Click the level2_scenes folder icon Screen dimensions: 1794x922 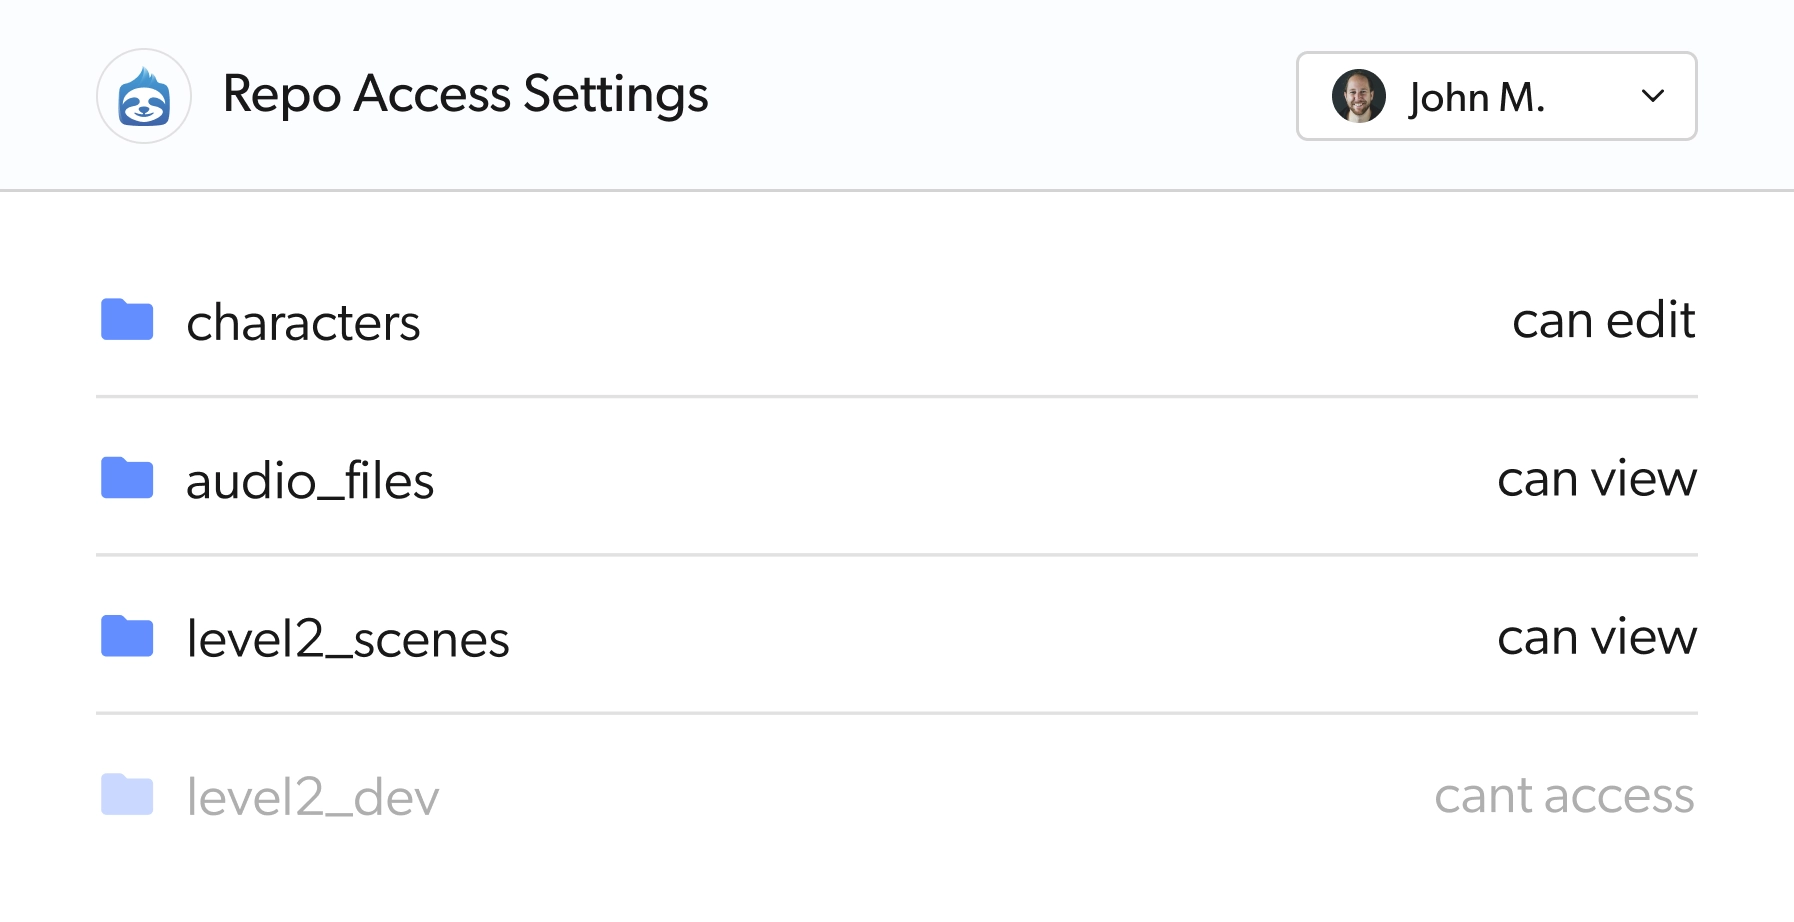(x=126, y=636)
